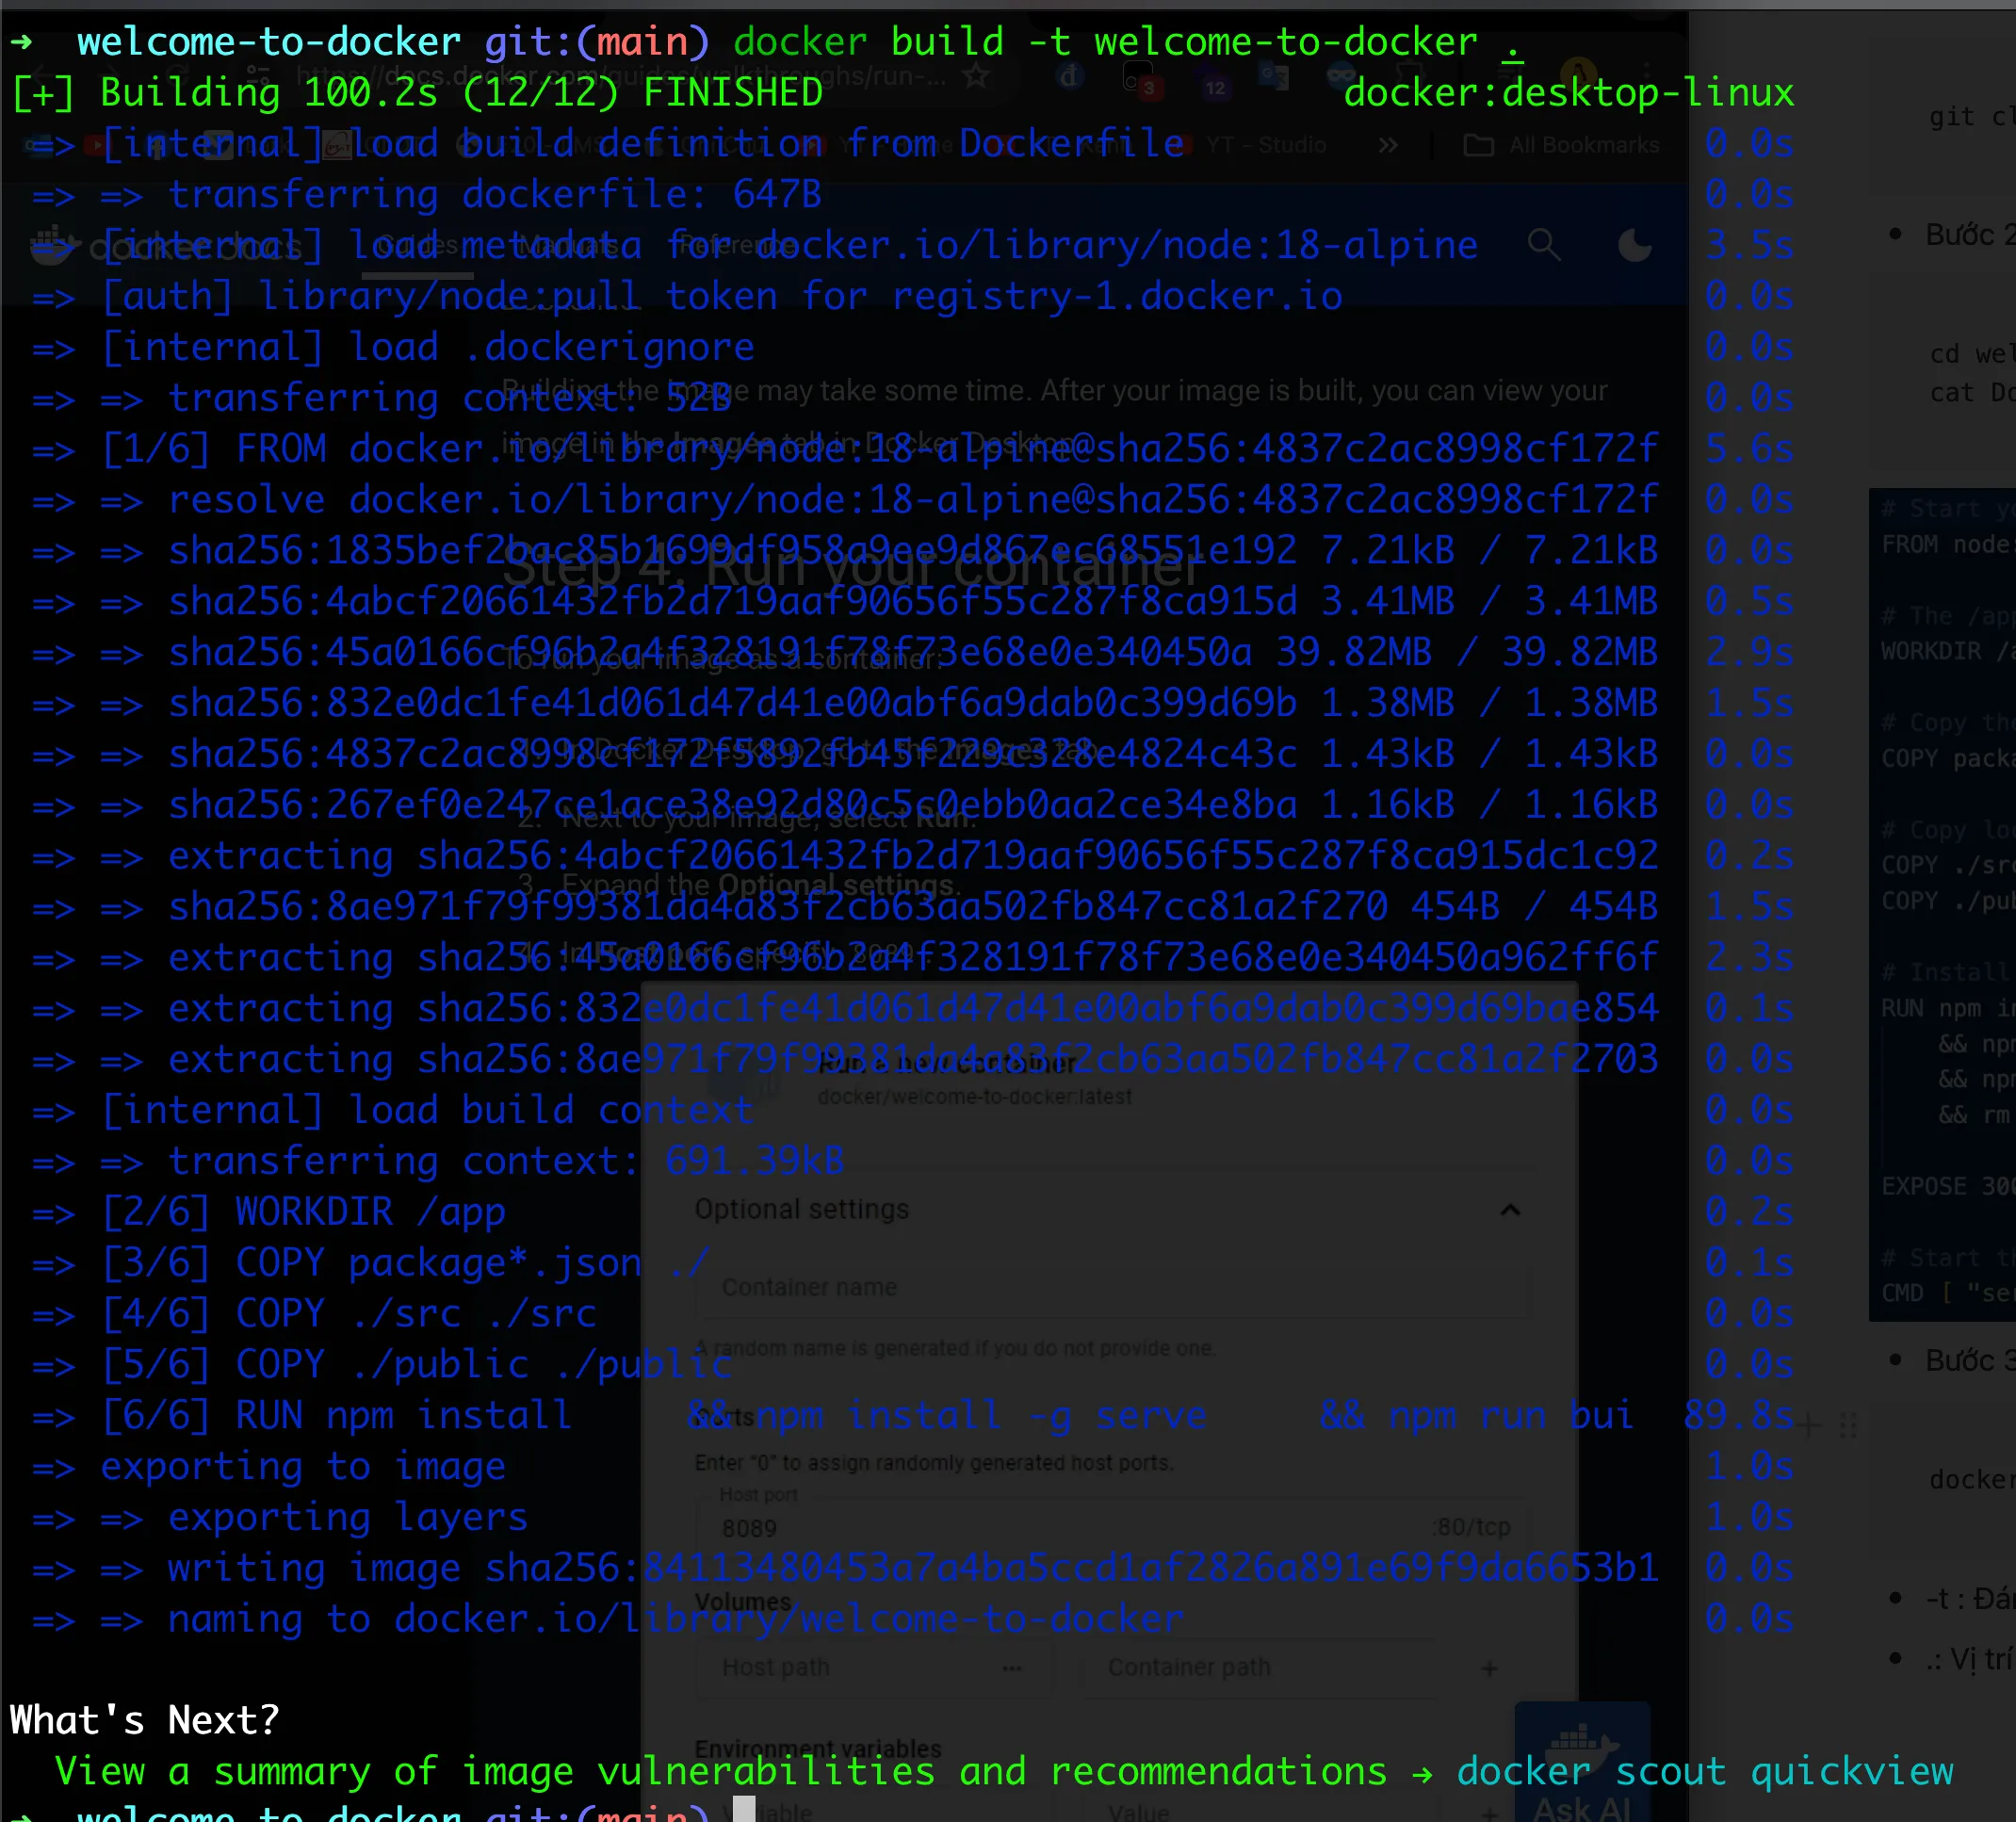Collapse the Optional settings section chevron

(1510, 1210)
